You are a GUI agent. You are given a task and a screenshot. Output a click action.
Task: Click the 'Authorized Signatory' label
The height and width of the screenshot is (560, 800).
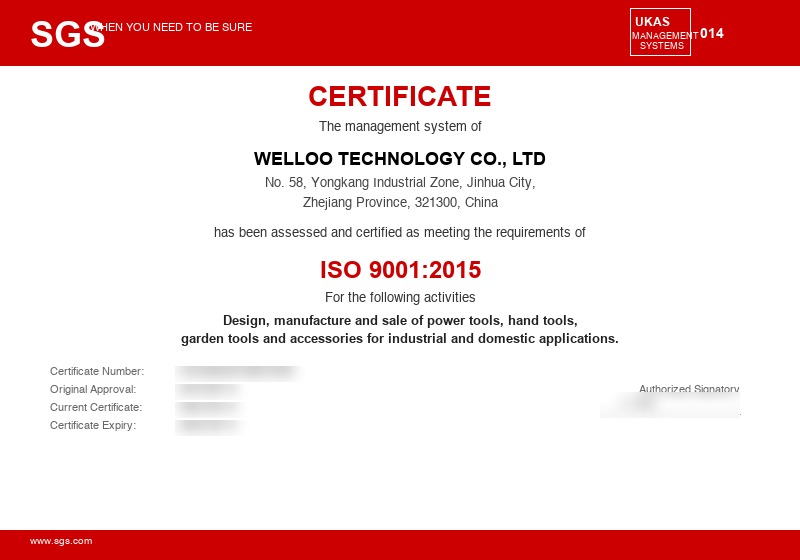coord(689,389)
